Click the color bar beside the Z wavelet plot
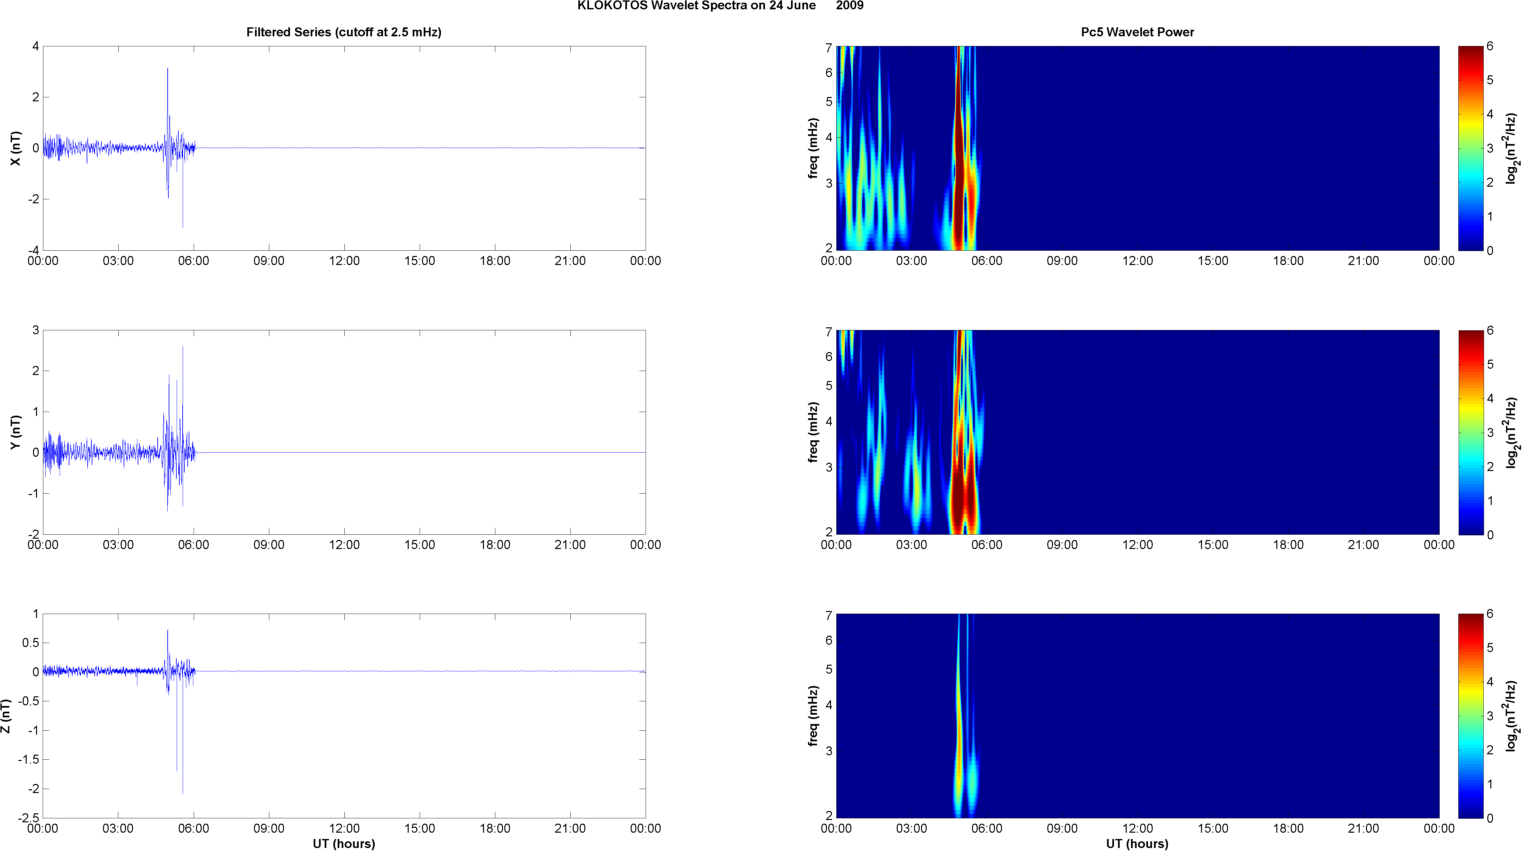The width and height of the screenshot is (1522, 851). [x=1470, y=716]
